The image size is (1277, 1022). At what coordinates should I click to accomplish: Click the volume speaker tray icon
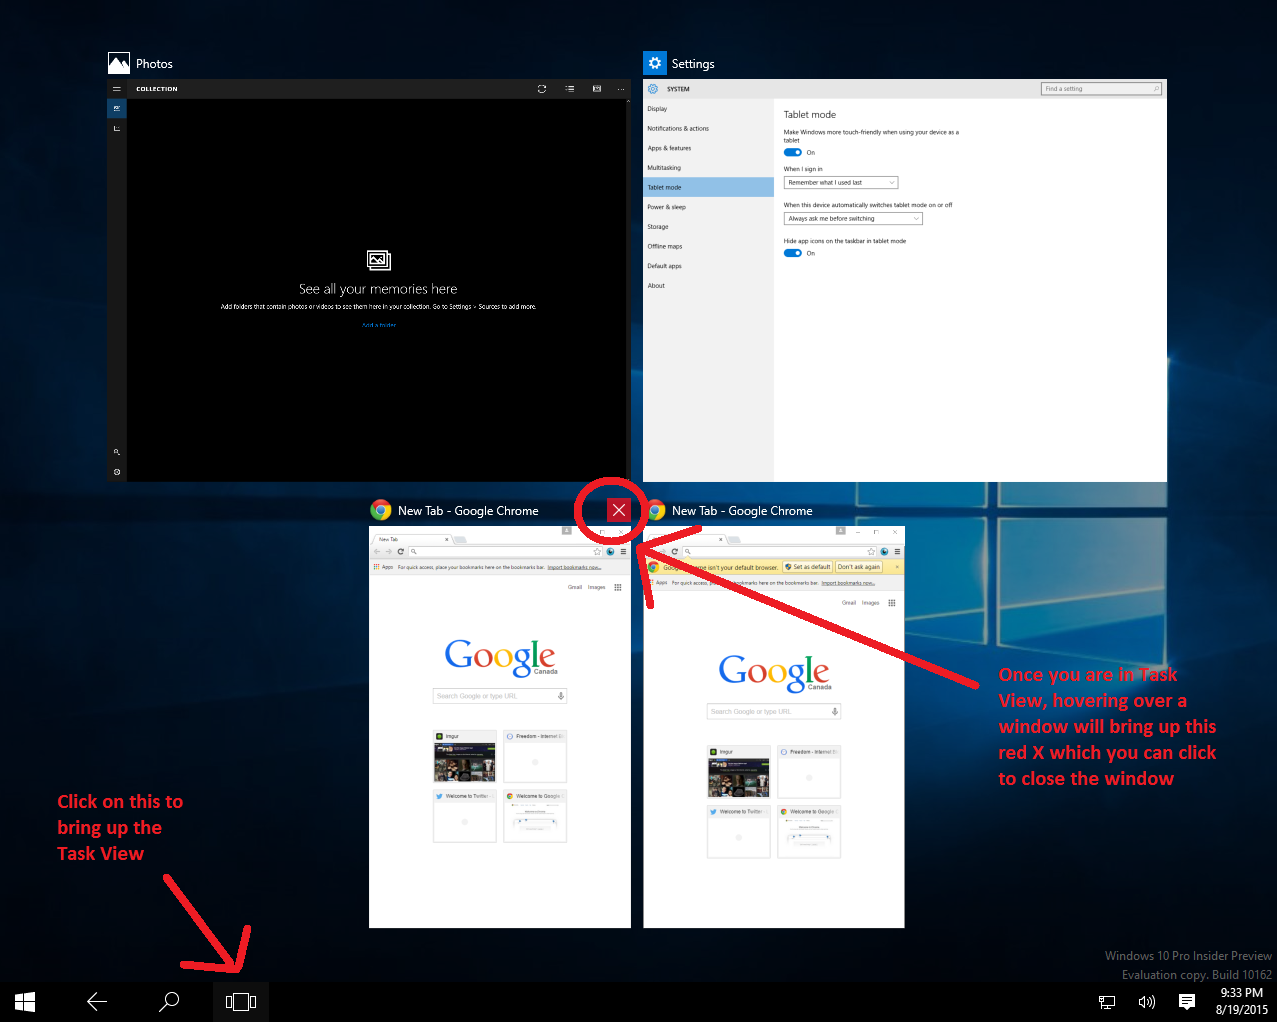point(1147,1001)
